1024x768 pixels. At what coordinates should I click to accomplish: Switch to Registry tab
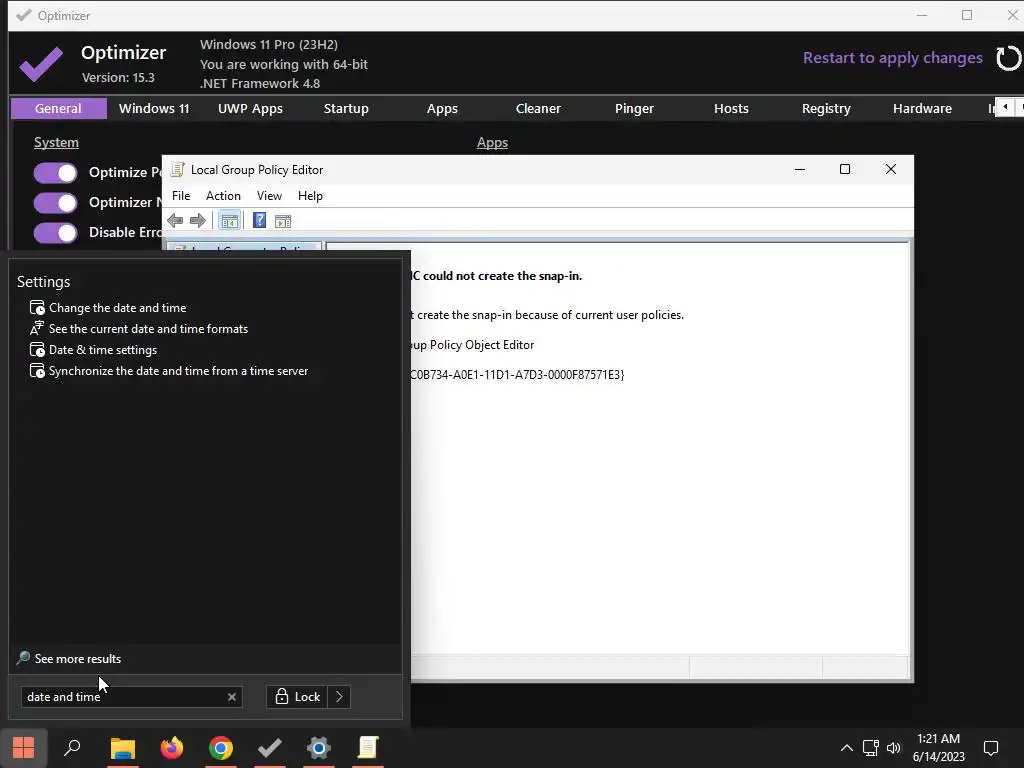[x=826, y=108]
